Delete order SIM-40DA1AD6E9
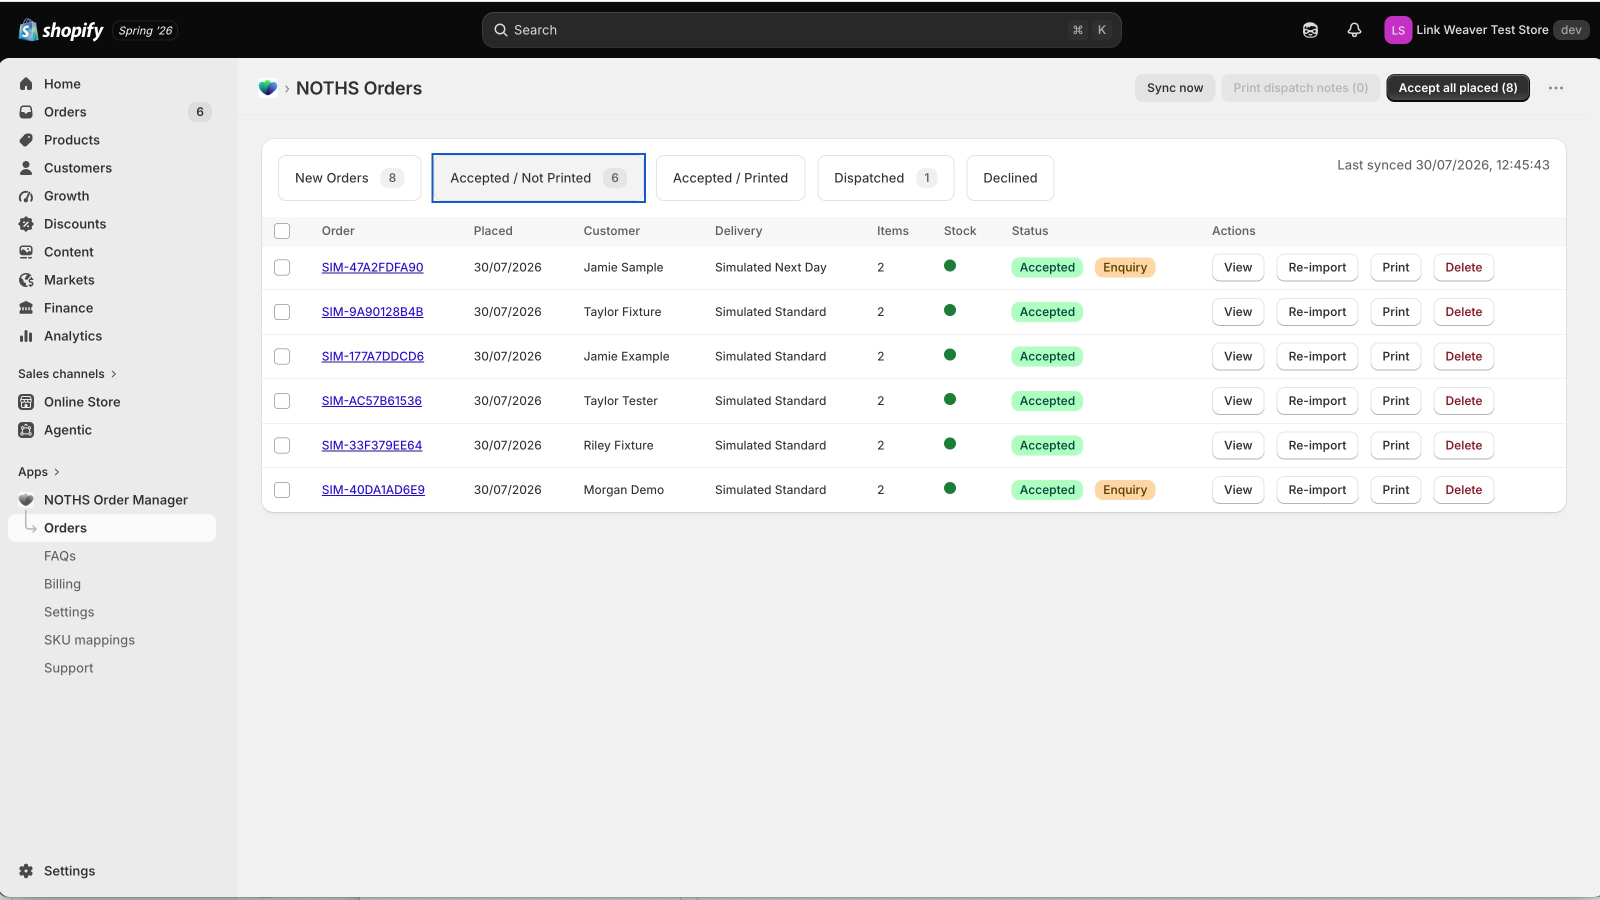 (1464, 490)
